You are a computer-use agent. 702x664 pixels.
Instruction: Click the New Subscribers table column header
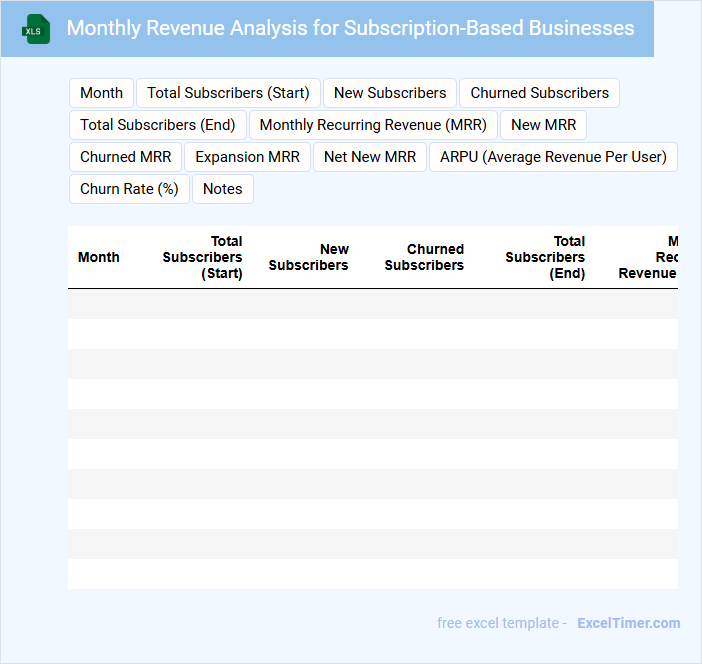(309, 257)
